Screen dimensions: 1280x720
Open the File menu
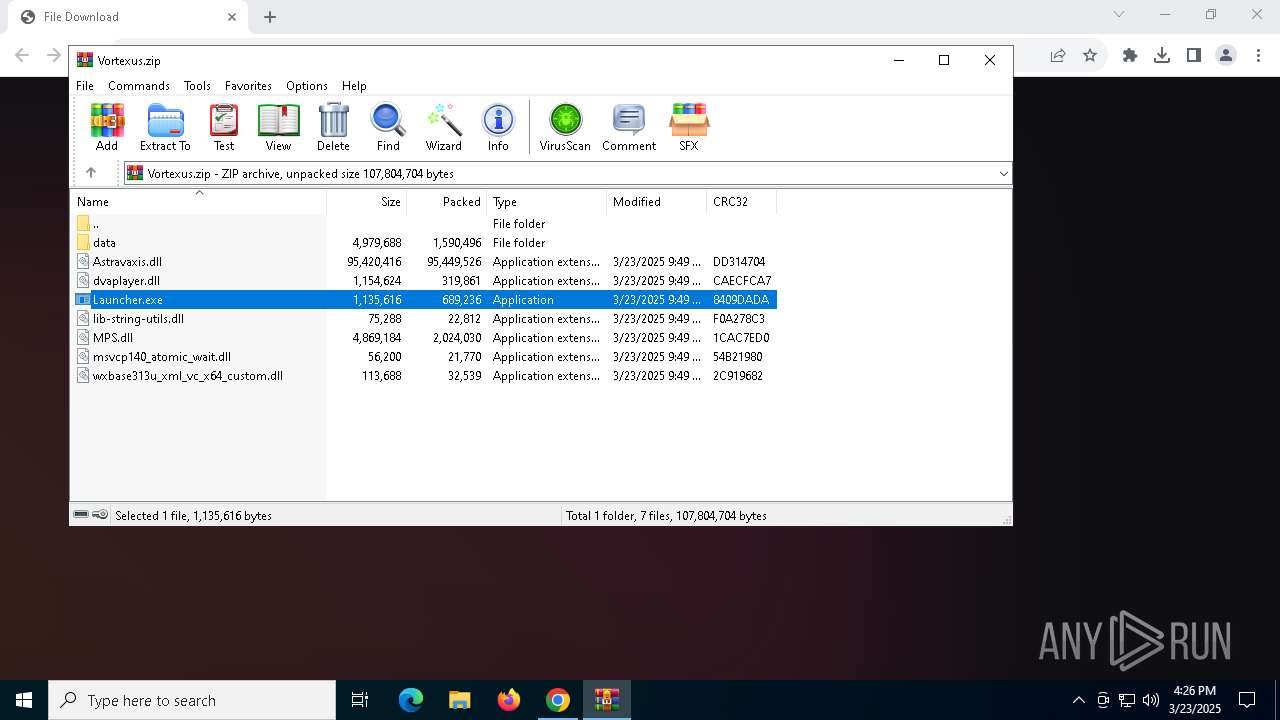(x=85, y=86)
